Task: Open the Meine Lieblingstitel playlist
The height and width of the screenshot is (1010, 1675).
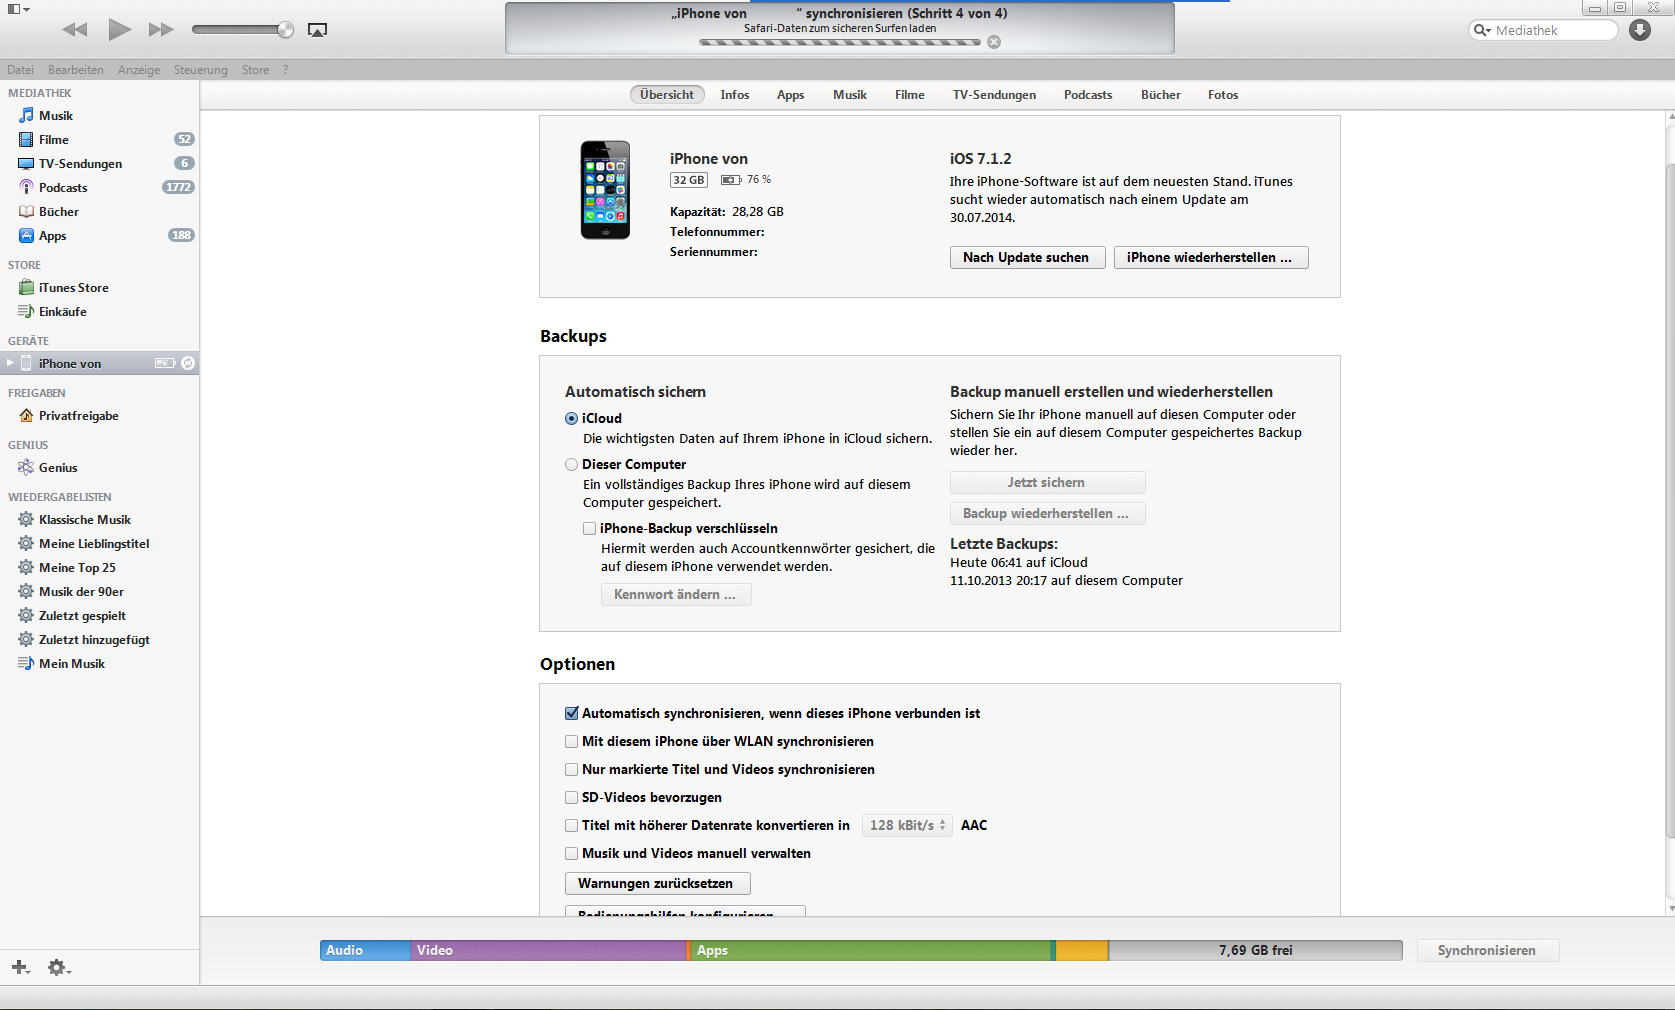Action: point(100,544)
